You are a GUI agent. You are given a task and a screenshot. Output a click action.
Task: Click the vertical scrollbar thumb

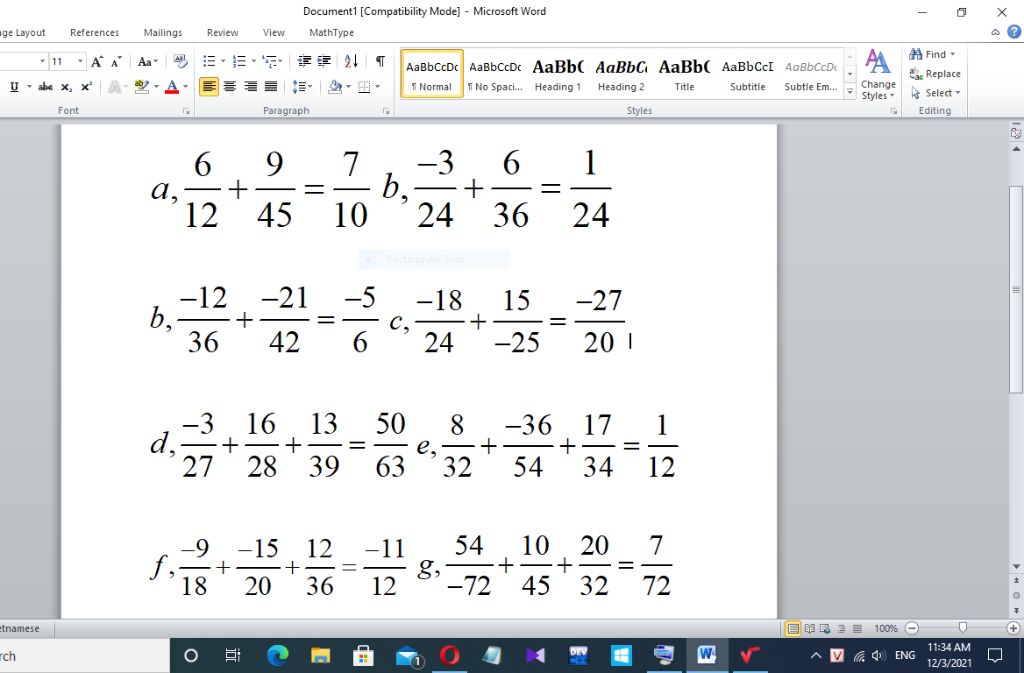1016,289
